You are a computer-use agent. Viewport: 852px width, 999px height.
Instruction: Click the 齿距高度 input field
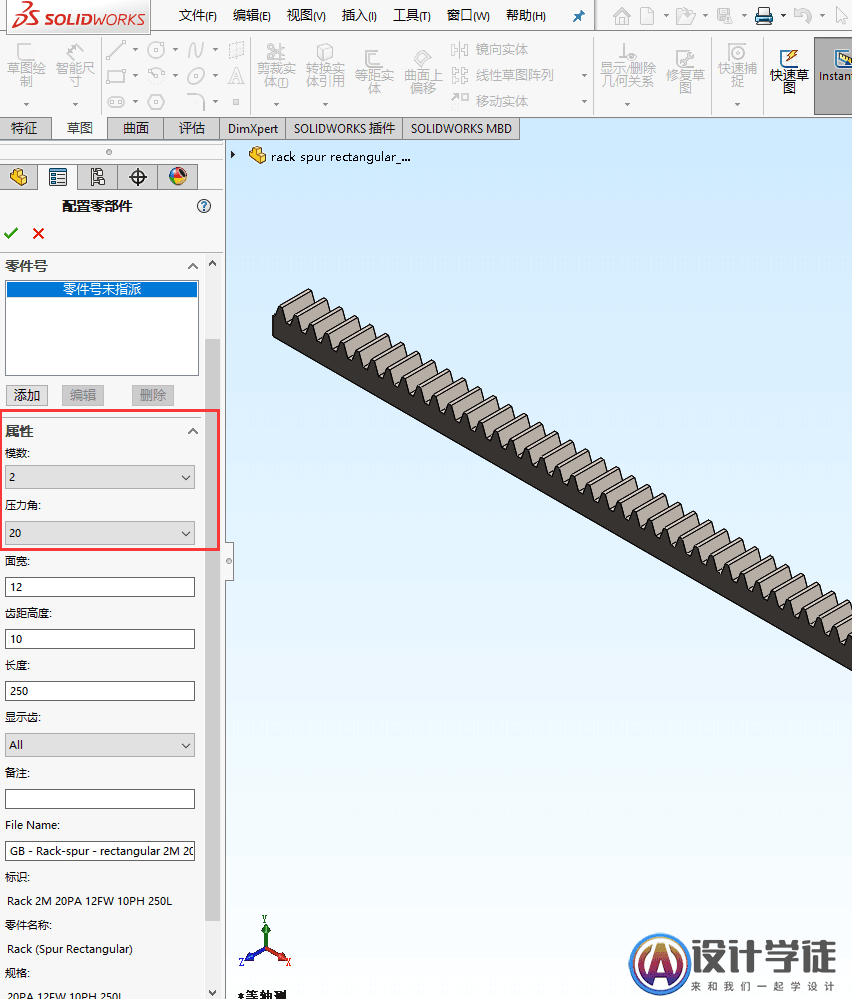(x=99, y=639)
